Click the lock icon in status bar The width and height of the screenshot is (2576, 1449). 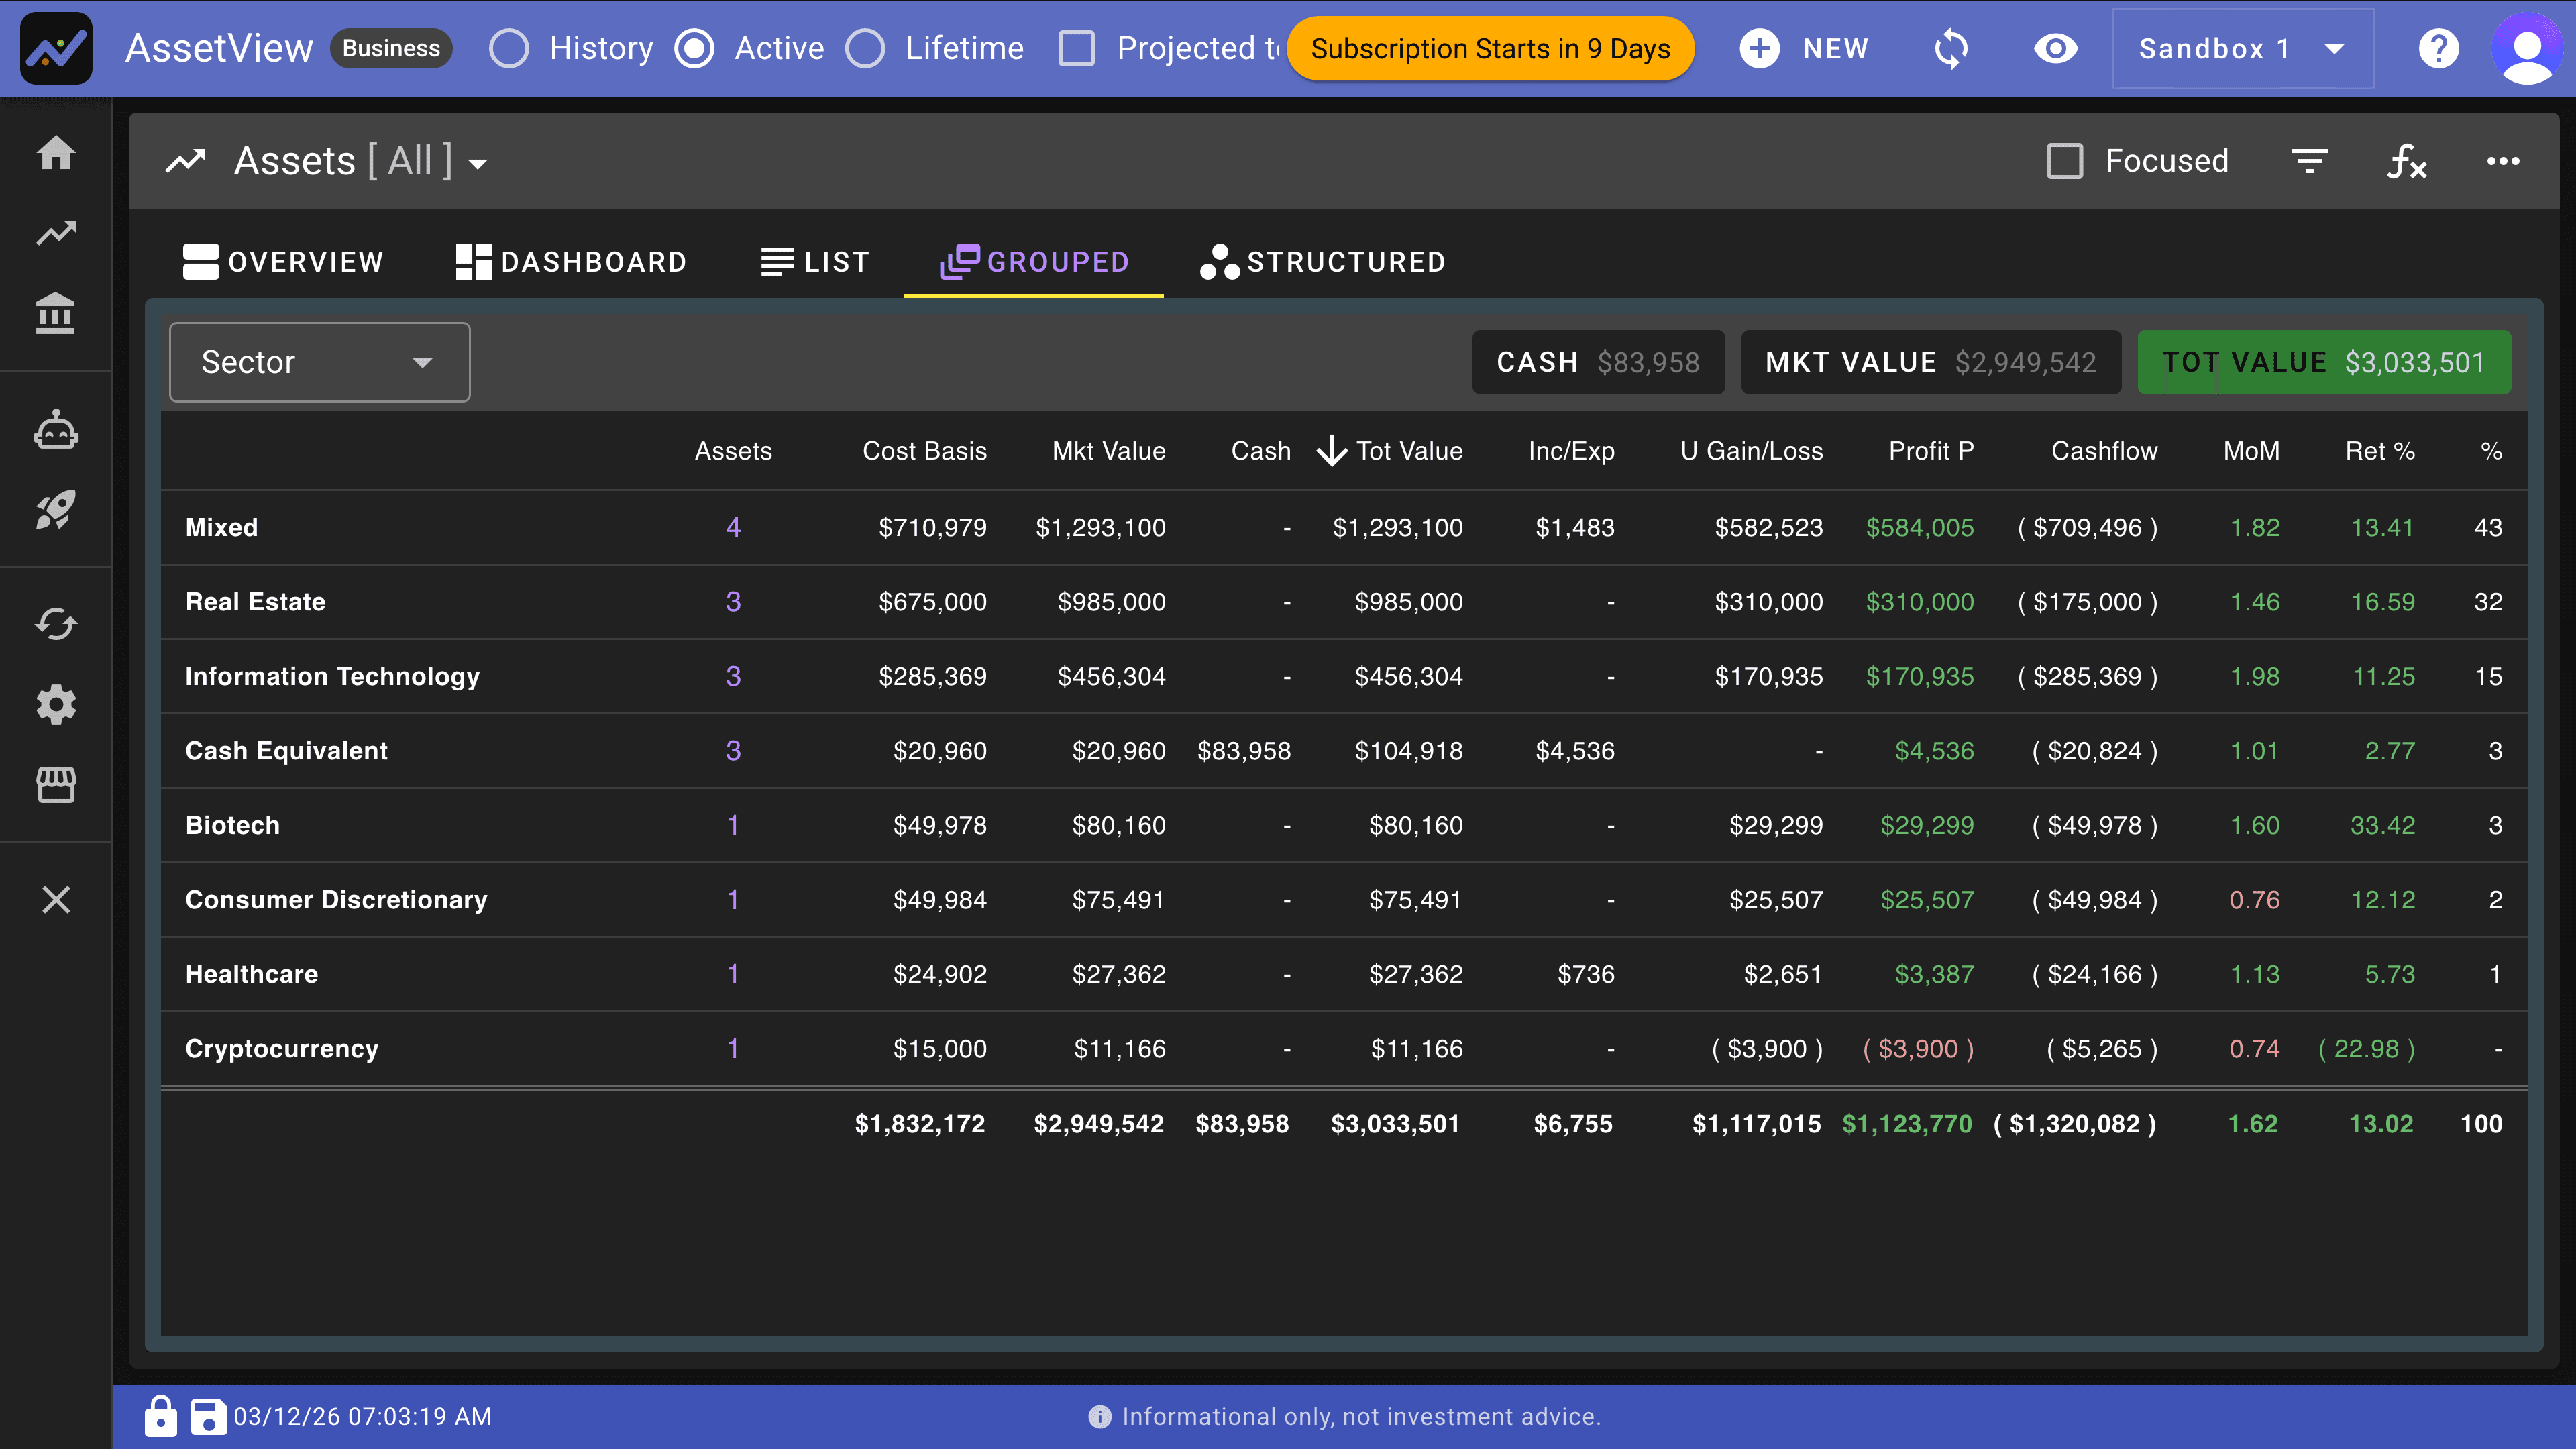[161, 1416]
